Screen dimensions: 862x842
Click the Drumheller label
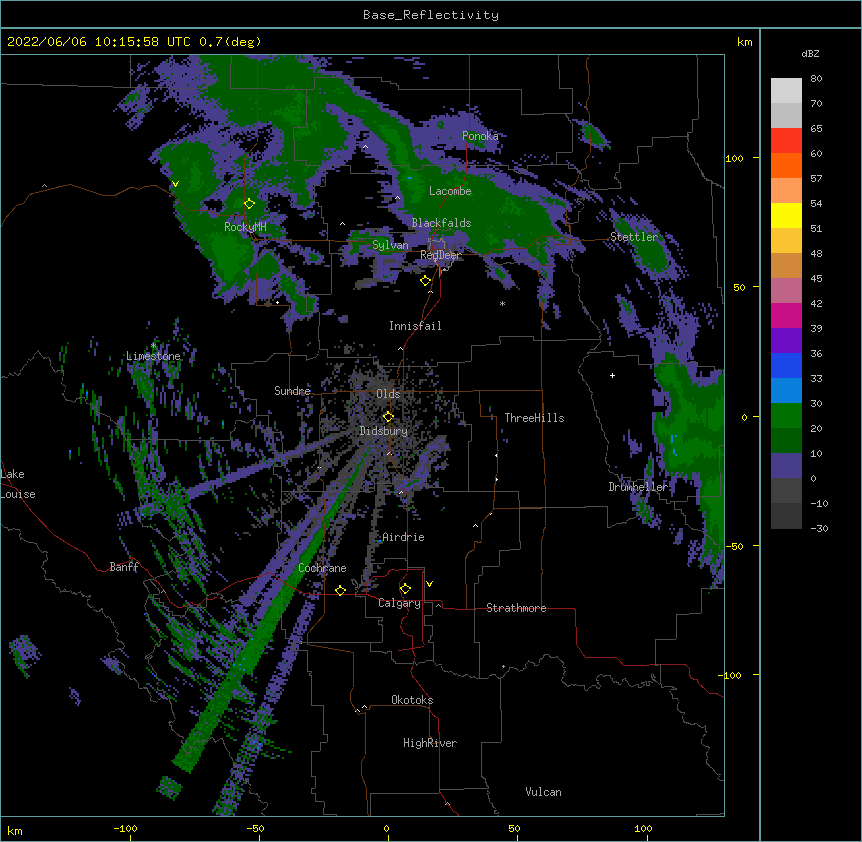click(638, 487)
